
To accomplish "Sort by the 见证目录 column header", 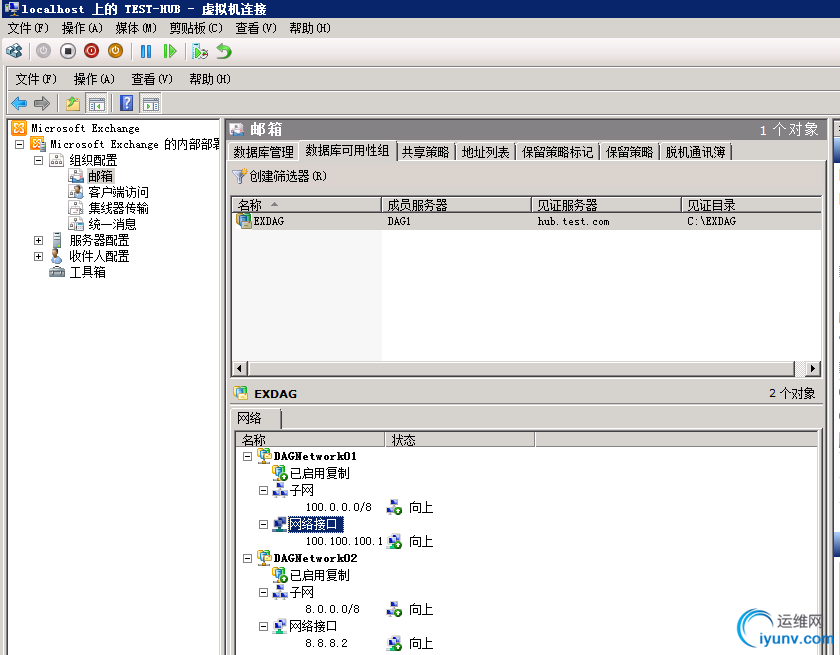I will [751, 205].
